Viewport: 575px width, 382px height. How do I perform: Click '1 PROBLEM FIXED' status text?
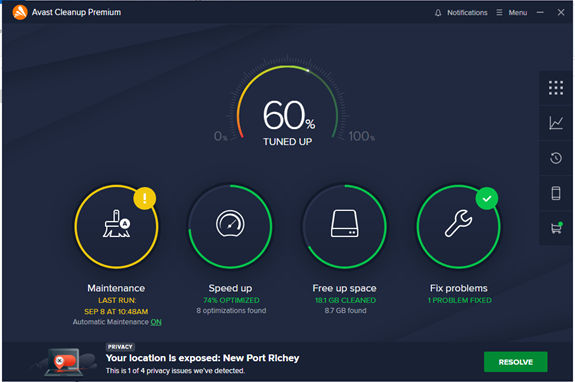pyautogui.click(x=460, y=300)
